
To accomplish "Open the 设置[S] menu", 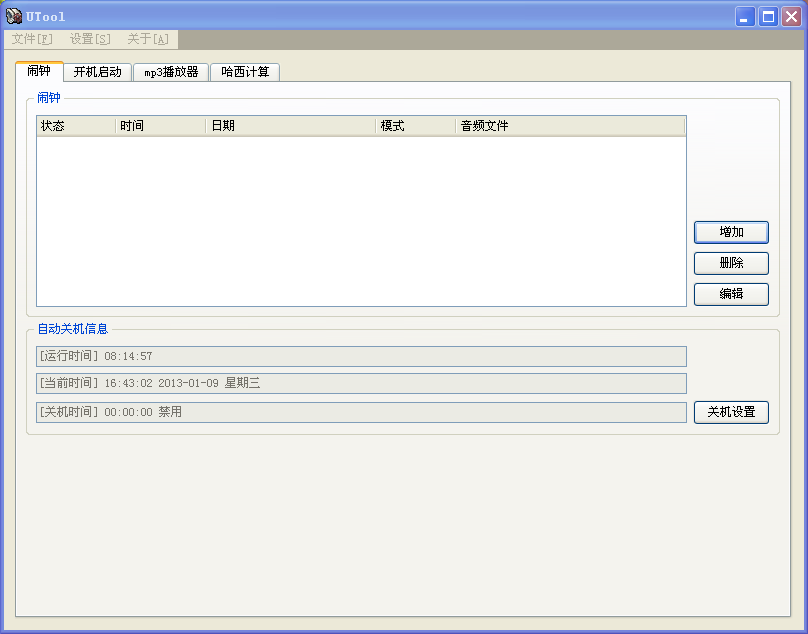I will coord(90,39).
